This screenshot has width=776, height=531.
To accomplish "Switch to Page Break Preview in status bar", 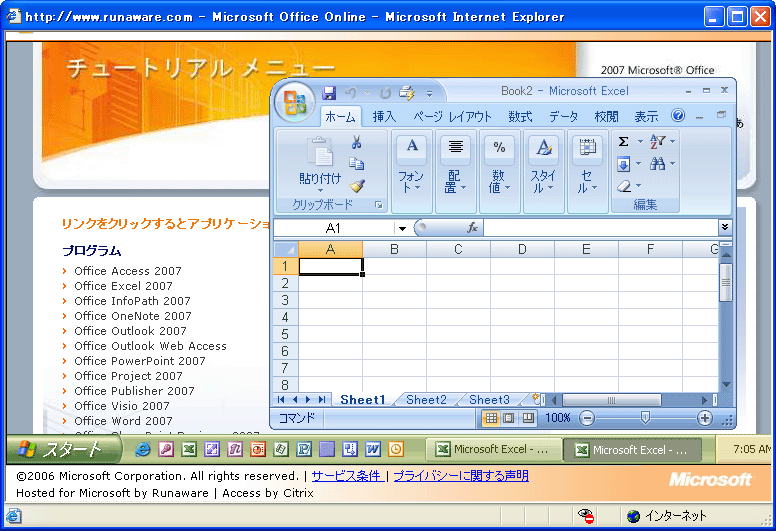I will tap(528, 418).
